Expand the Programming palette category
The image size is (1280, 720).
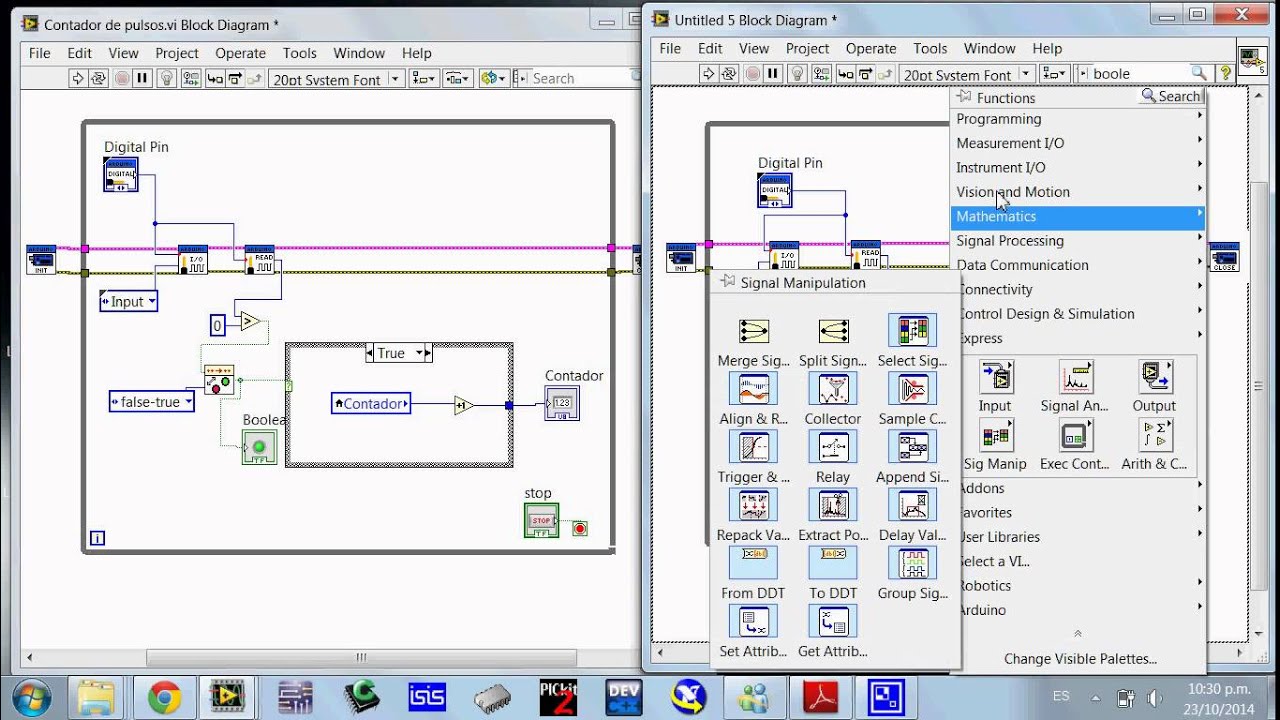1078,118
